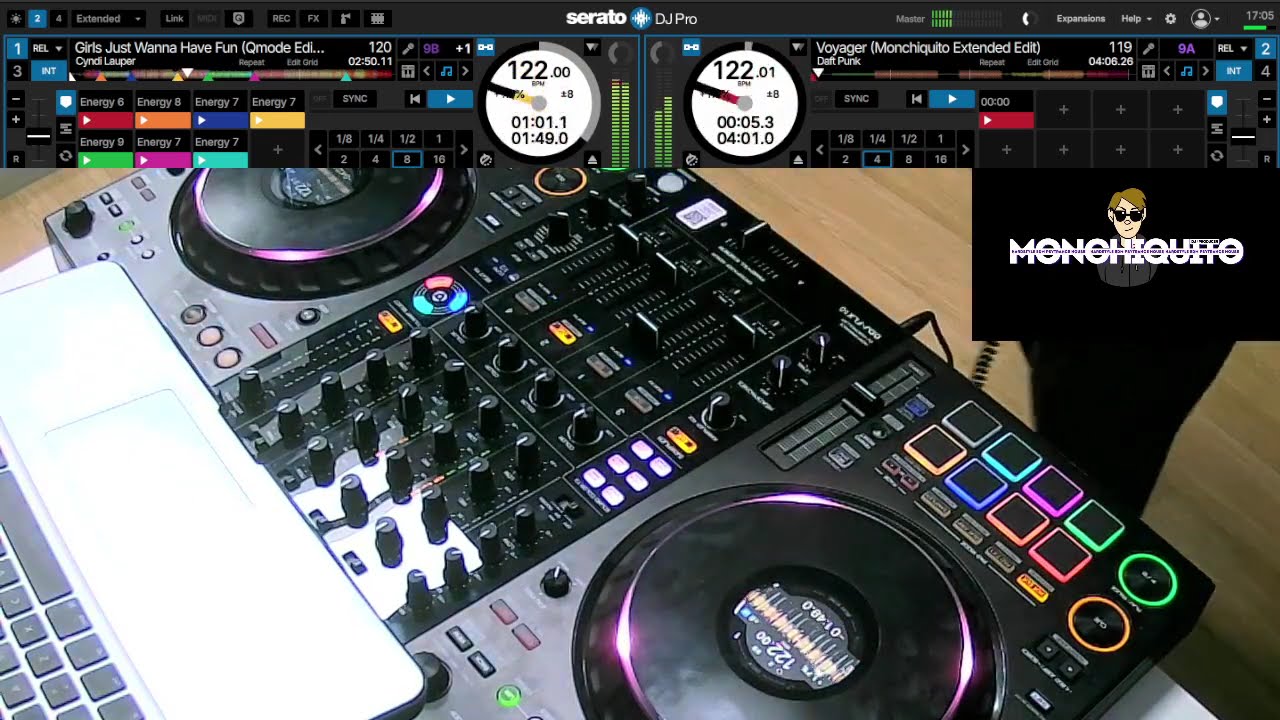Eject track from deck 2
The height and width of the screenshot is (720, 1280).
click(798, 159)
